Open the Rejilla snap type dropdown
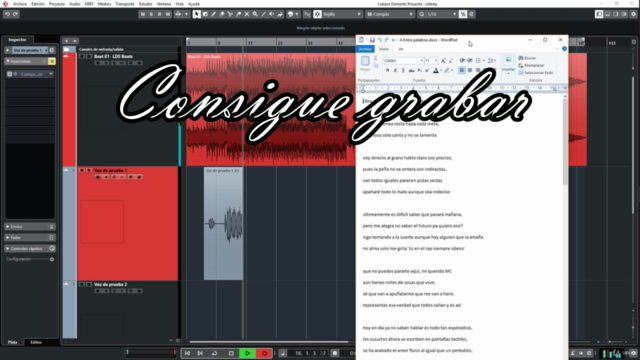 point(342,14)
